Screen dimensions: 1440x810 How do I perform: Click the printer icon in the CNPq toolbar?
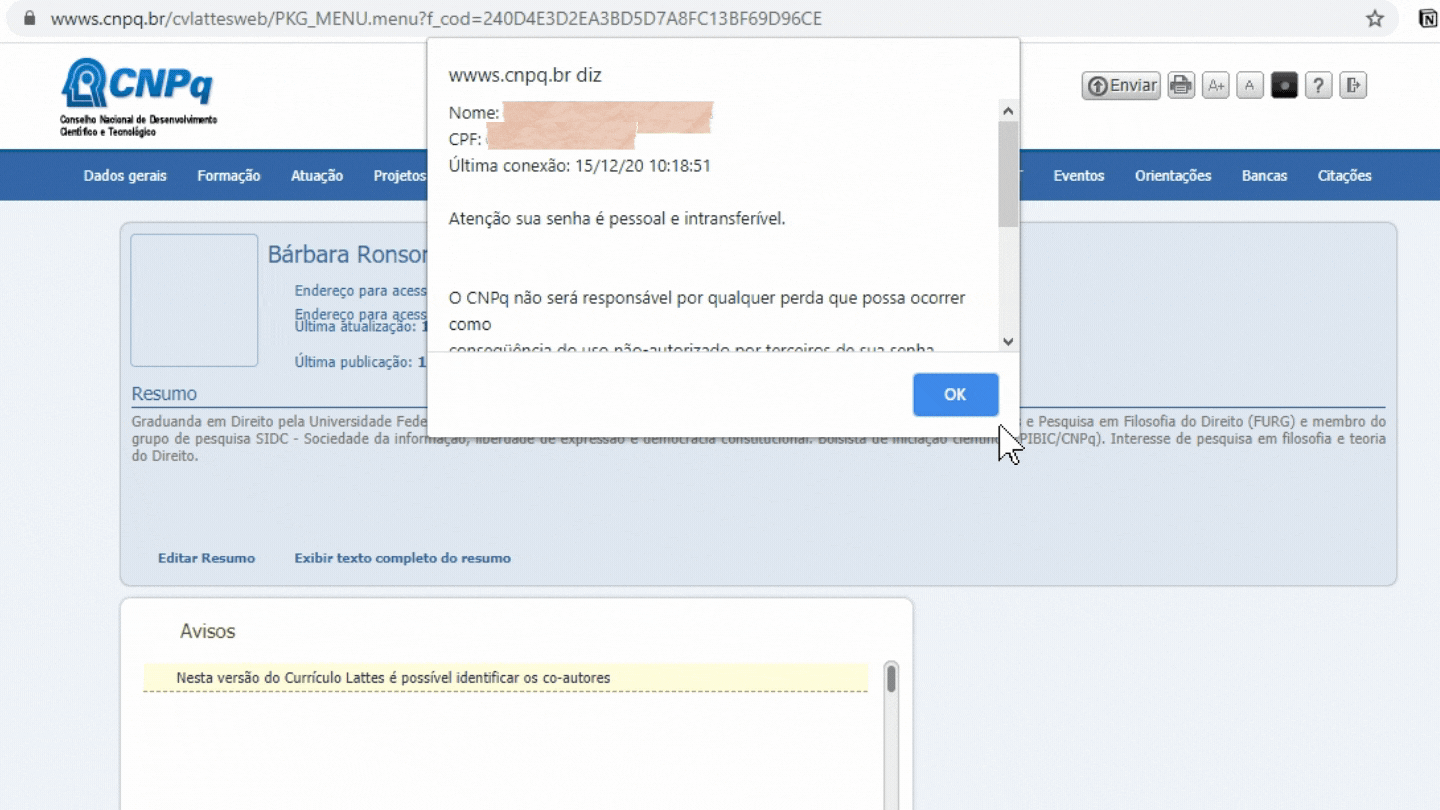[1181, 85]
